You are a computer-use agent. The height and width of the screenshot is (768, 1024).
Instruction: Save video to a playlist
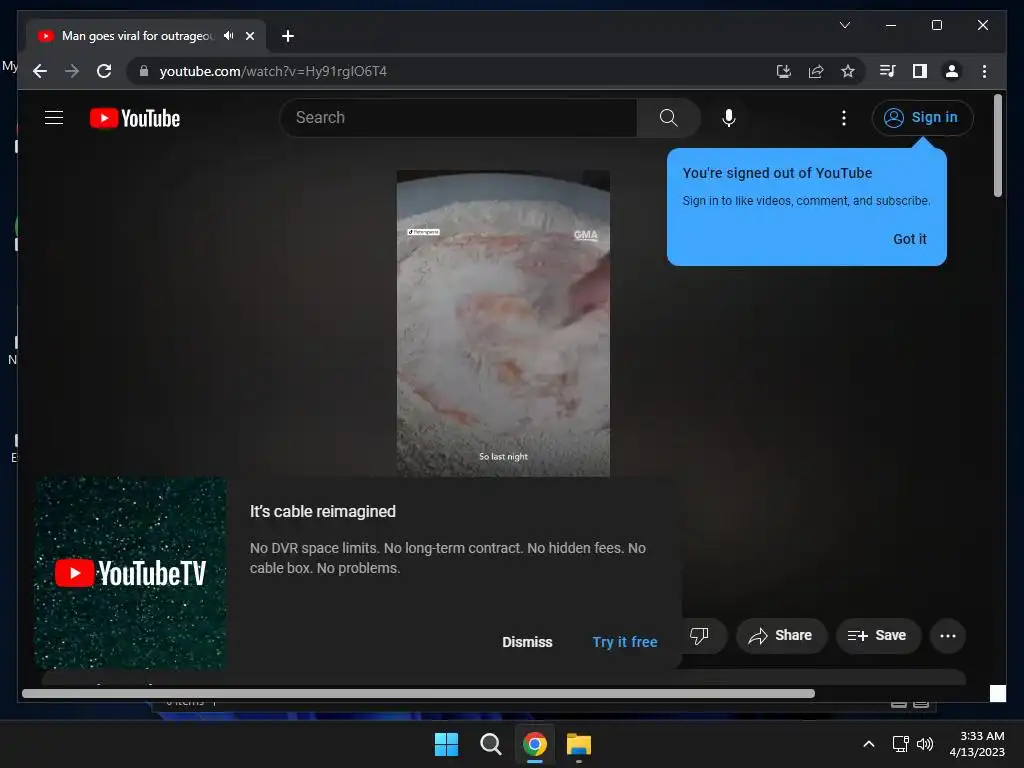click(878, 635)
